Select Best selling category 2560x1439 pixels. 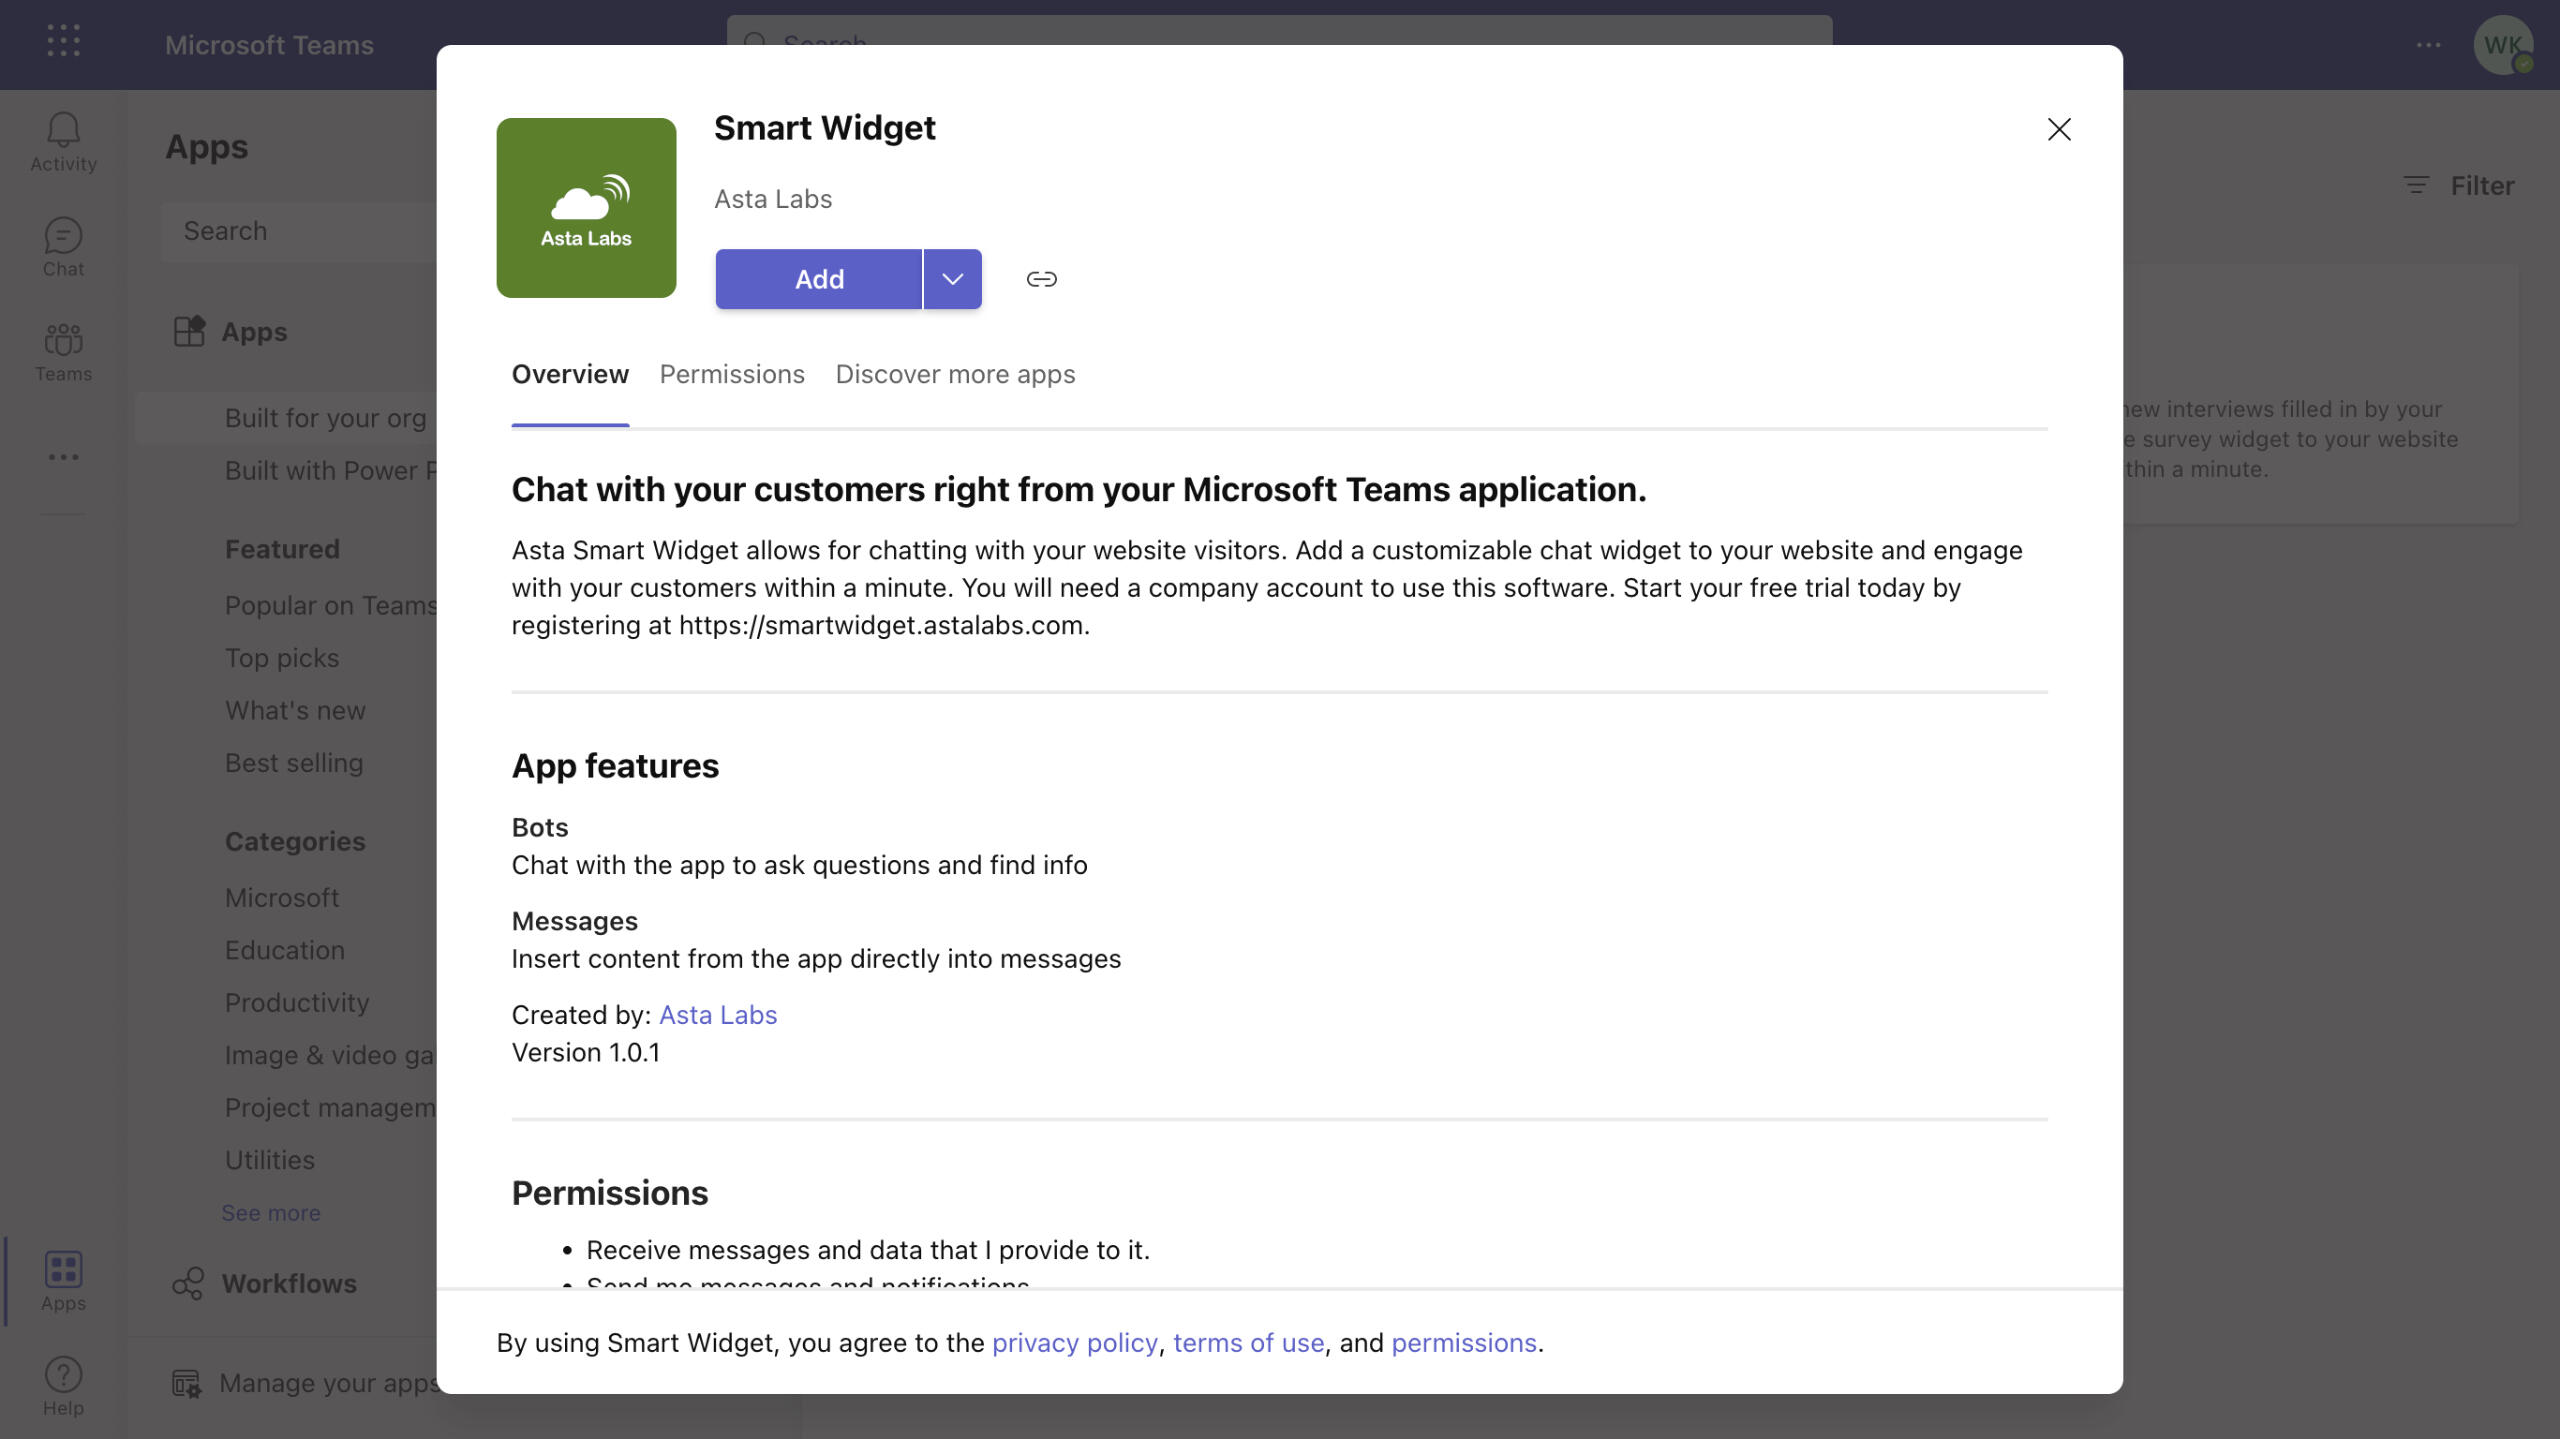294,763
